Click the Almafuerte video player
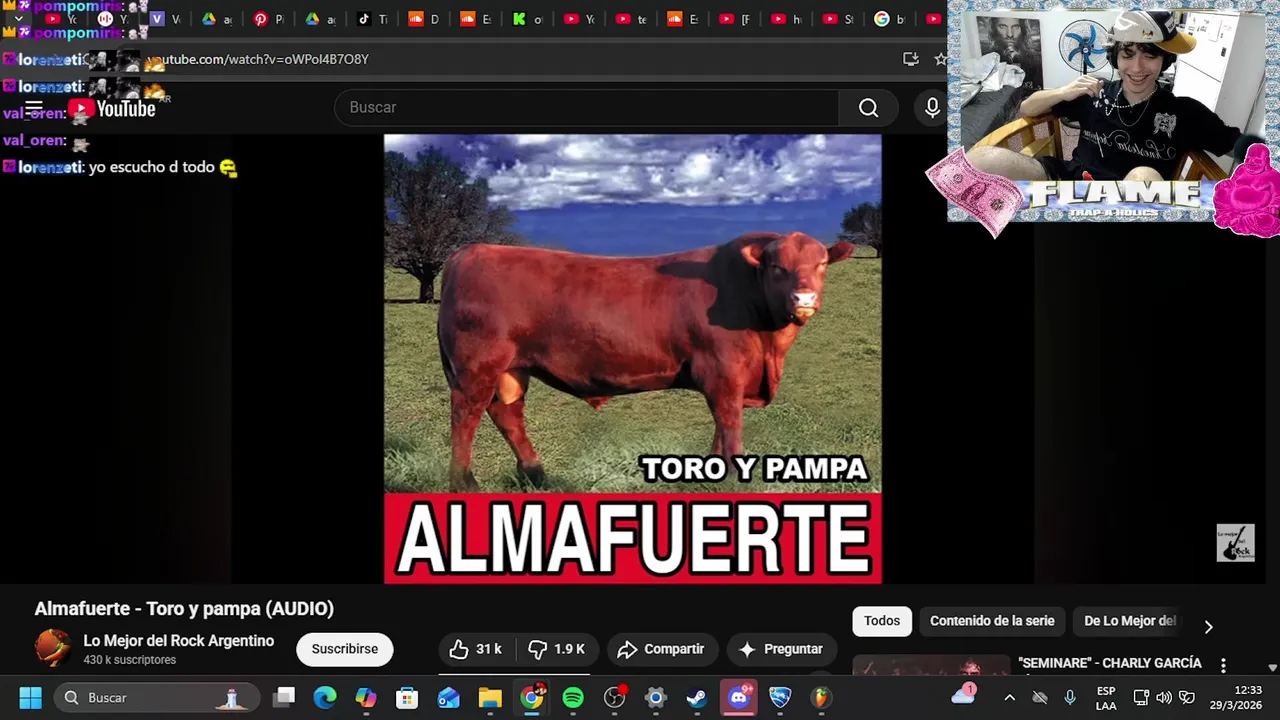Screen dimensions: 1280x720 pos(633,359)
